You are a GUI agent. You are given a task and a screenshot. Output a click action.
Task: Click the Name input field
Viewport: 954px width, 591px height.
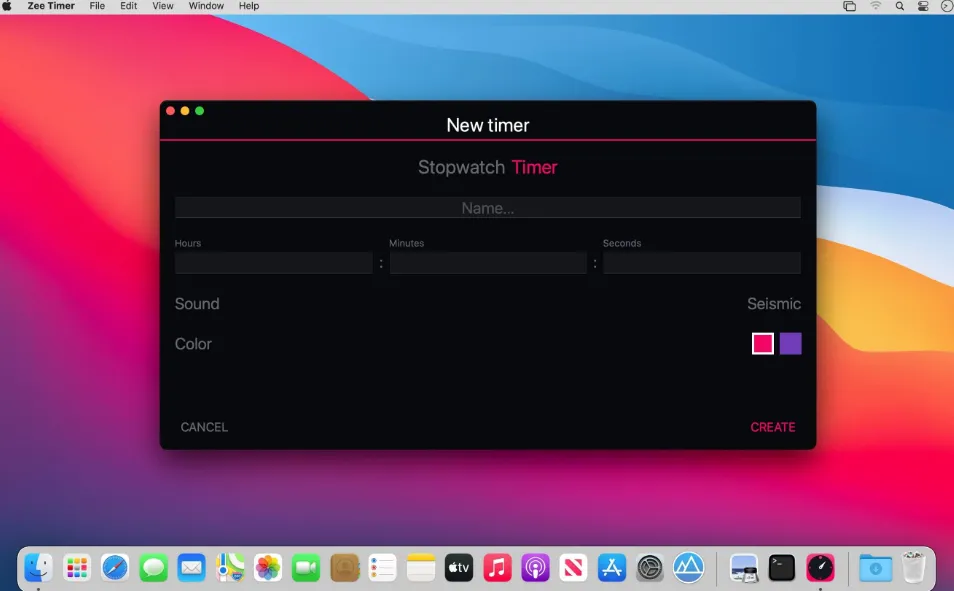point(487,208)
